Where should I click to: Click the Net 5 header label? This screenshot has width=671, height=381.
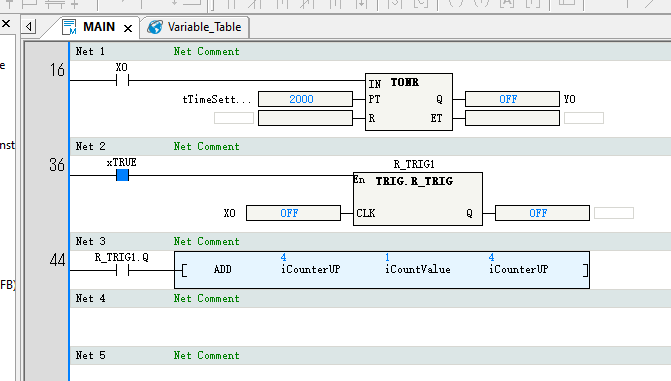[x=90, y=355]
